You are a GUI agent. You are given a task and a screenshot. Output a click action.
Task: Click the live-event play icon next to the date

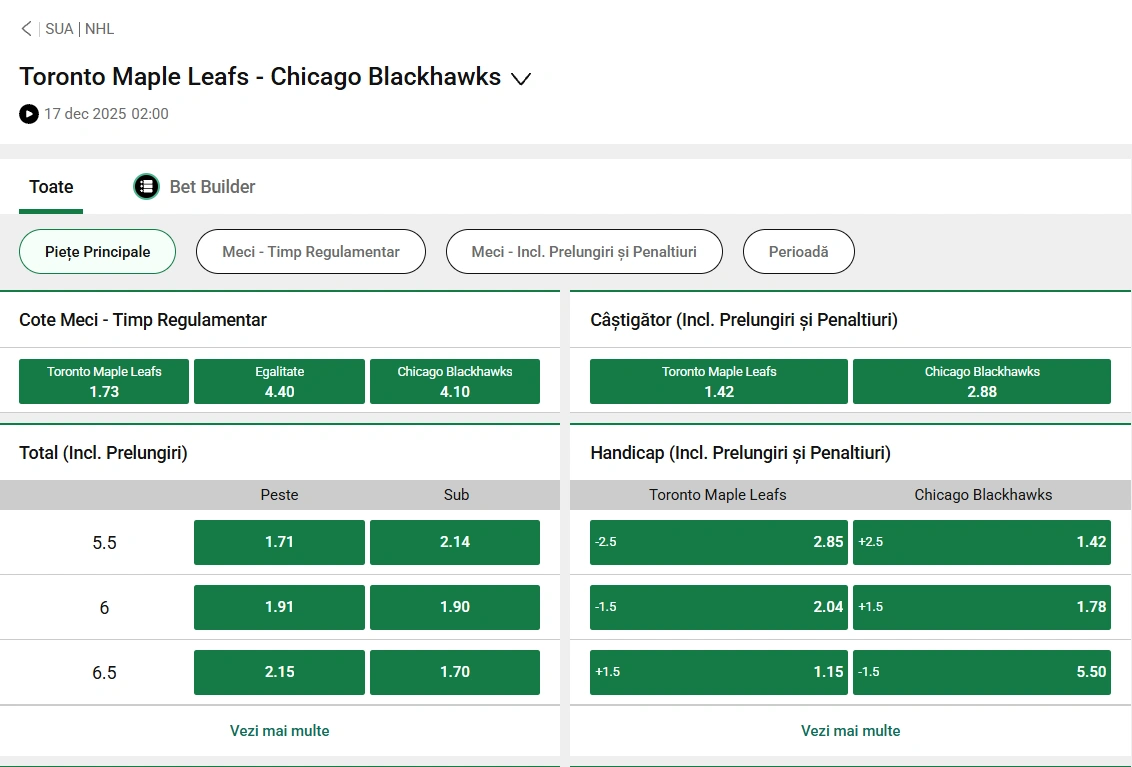point(28,113)
